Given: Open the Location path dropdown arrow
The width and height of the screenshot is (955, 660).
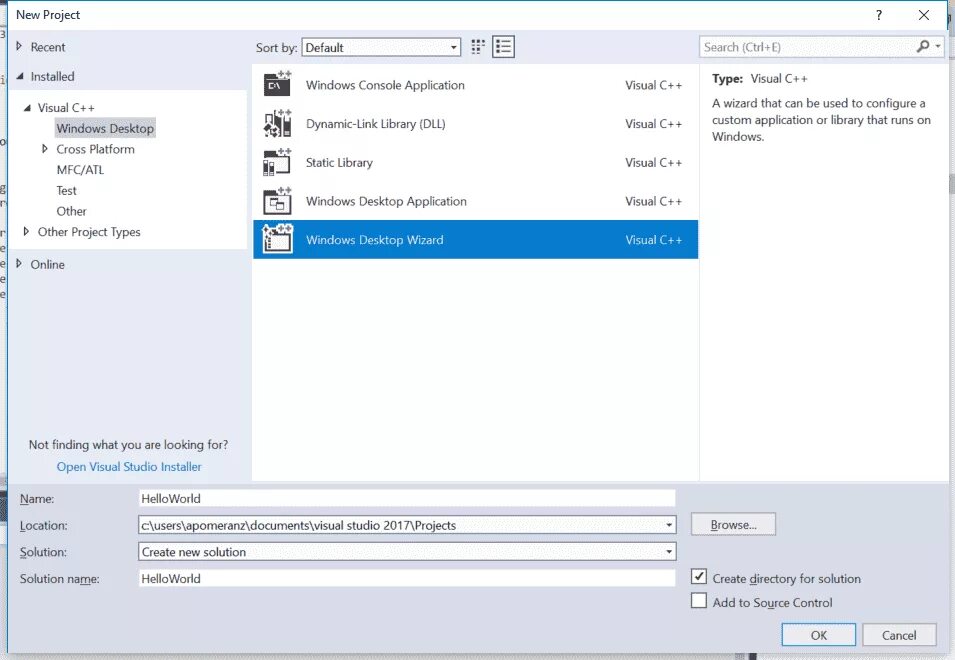Looking at the screenshot, I should (x=669, y=525).
